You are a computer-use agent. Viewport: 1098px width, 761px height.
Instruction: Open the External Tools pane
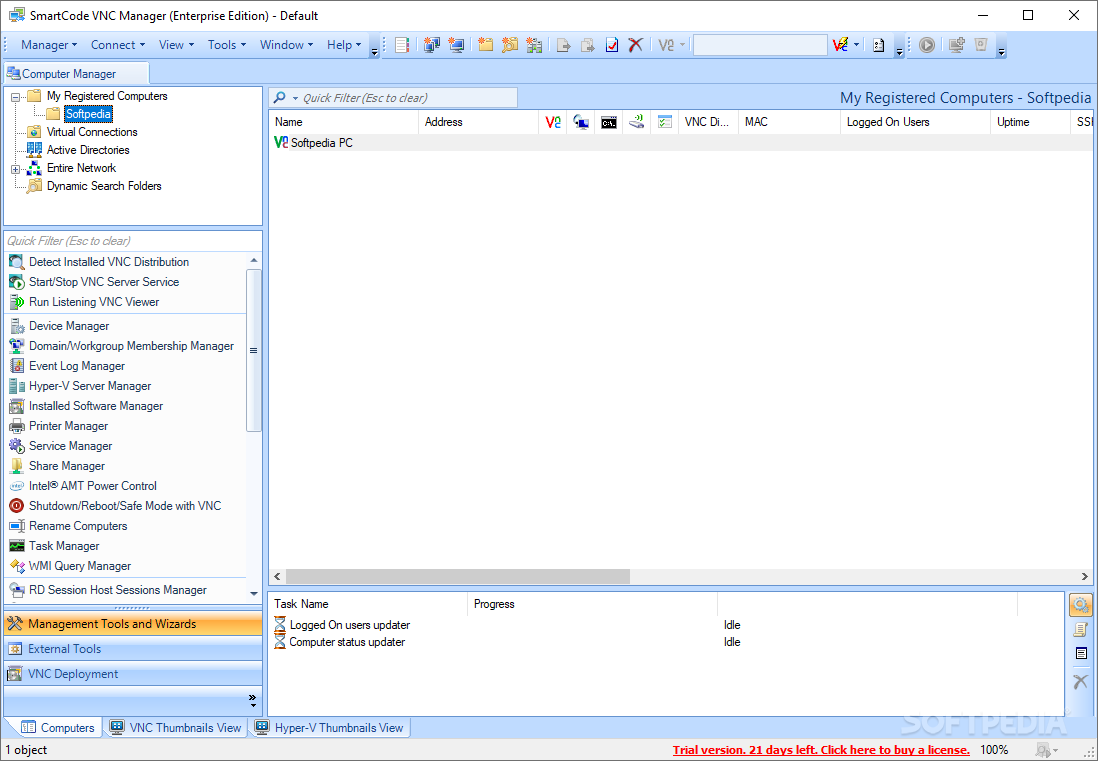pyautogui.click(x=133, y=649)
